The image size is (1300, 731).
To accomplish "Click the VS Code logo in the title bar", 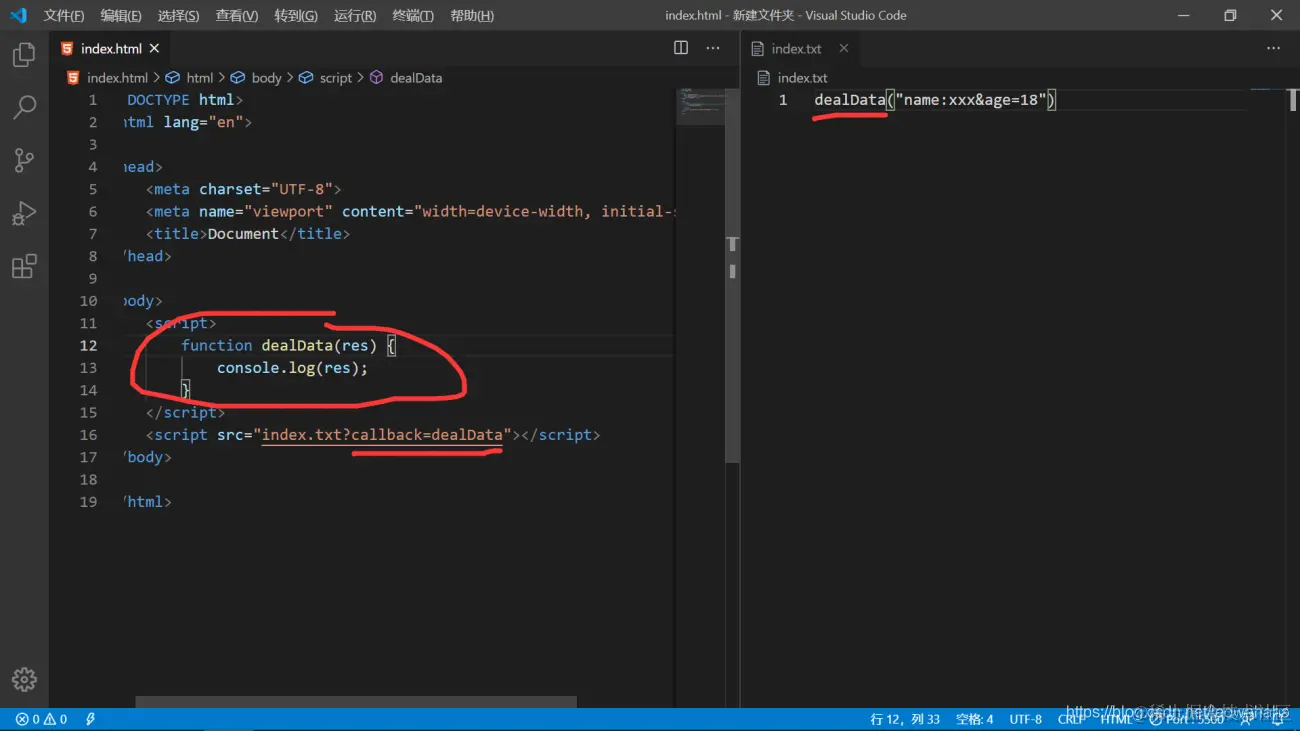I will point(18,15).
